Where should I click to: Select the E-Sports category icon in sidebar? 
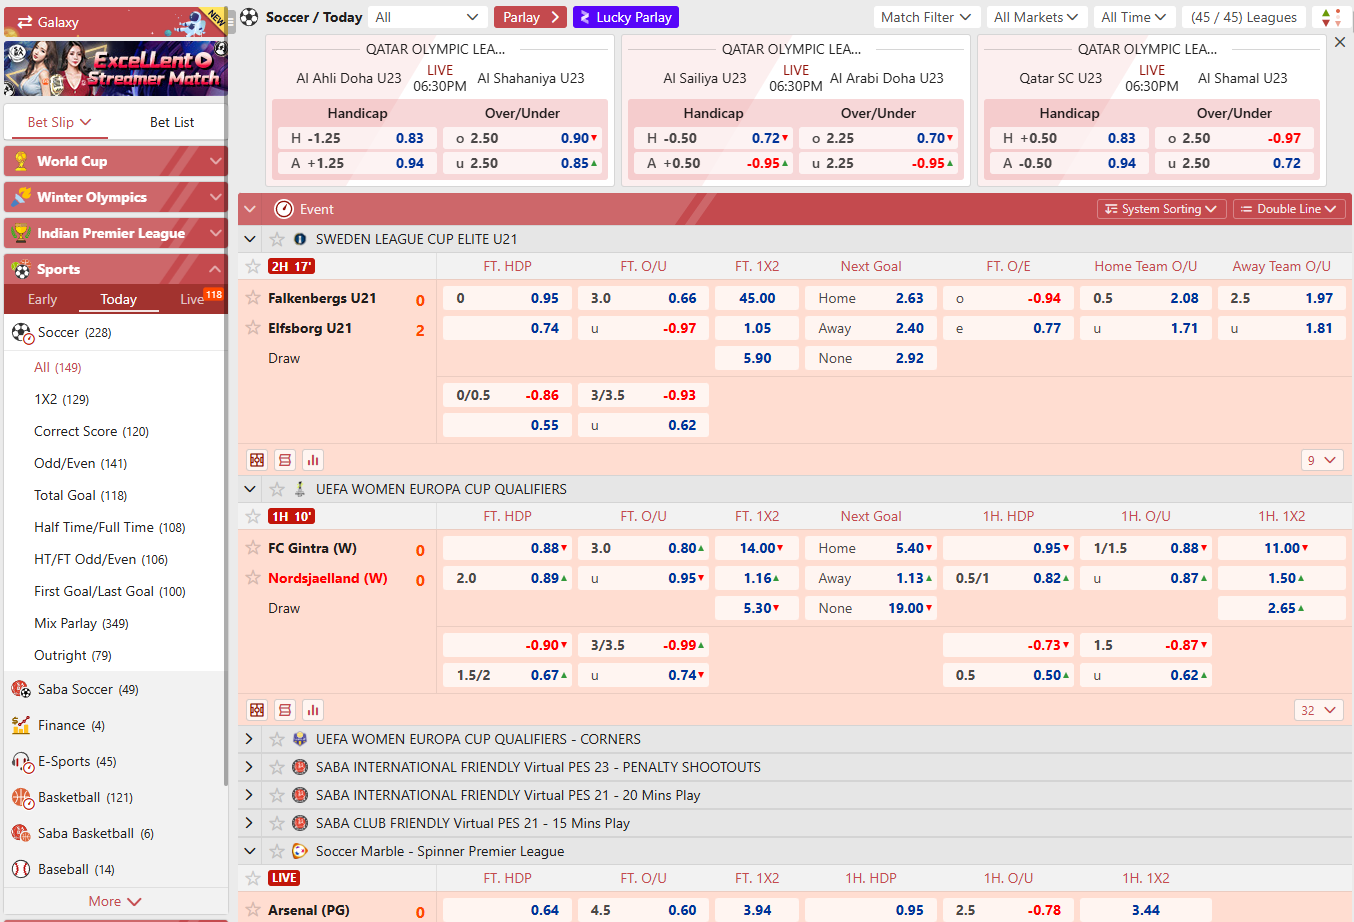click(x=22, y=761)
